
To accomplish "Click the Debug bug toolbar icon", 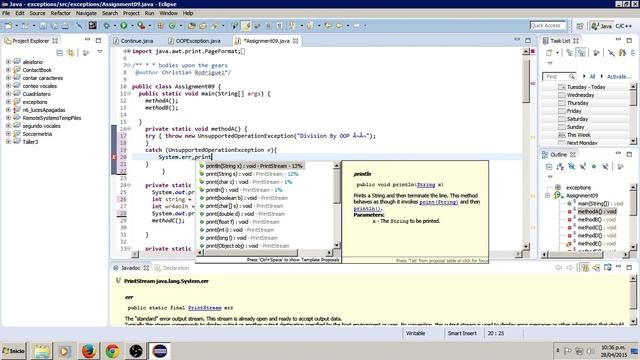I will 107,26.
